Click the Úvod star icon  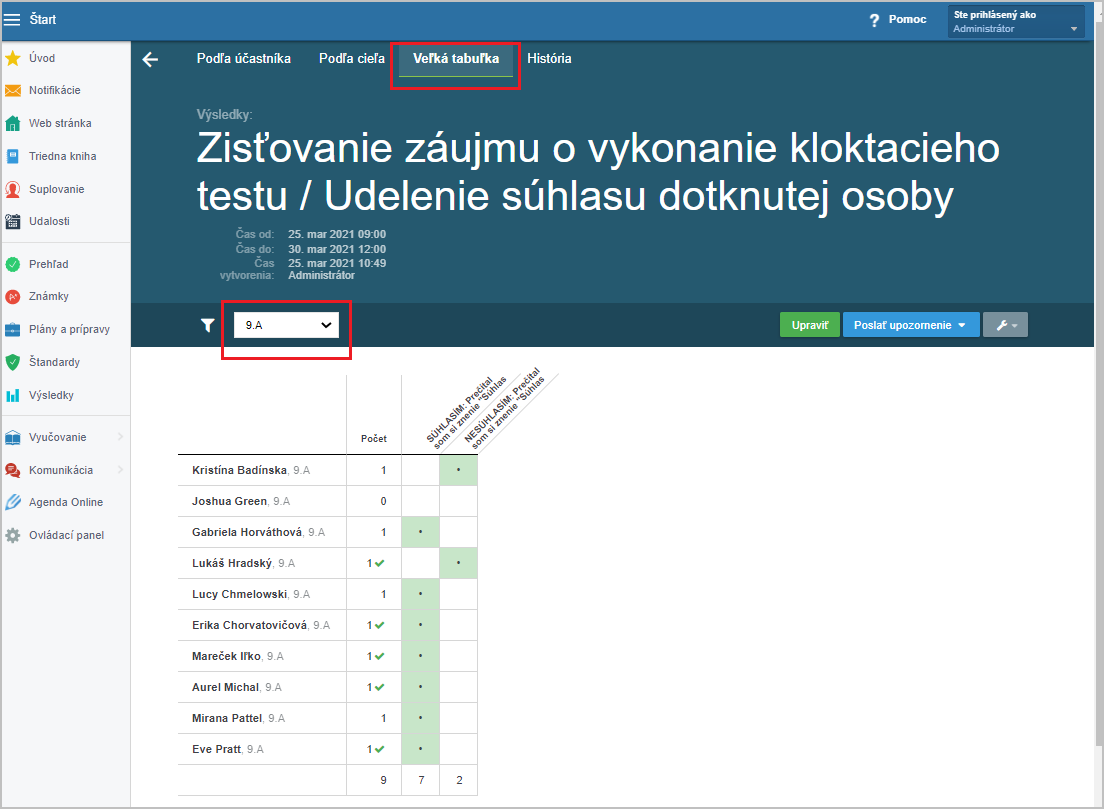(x=13, y=58)
